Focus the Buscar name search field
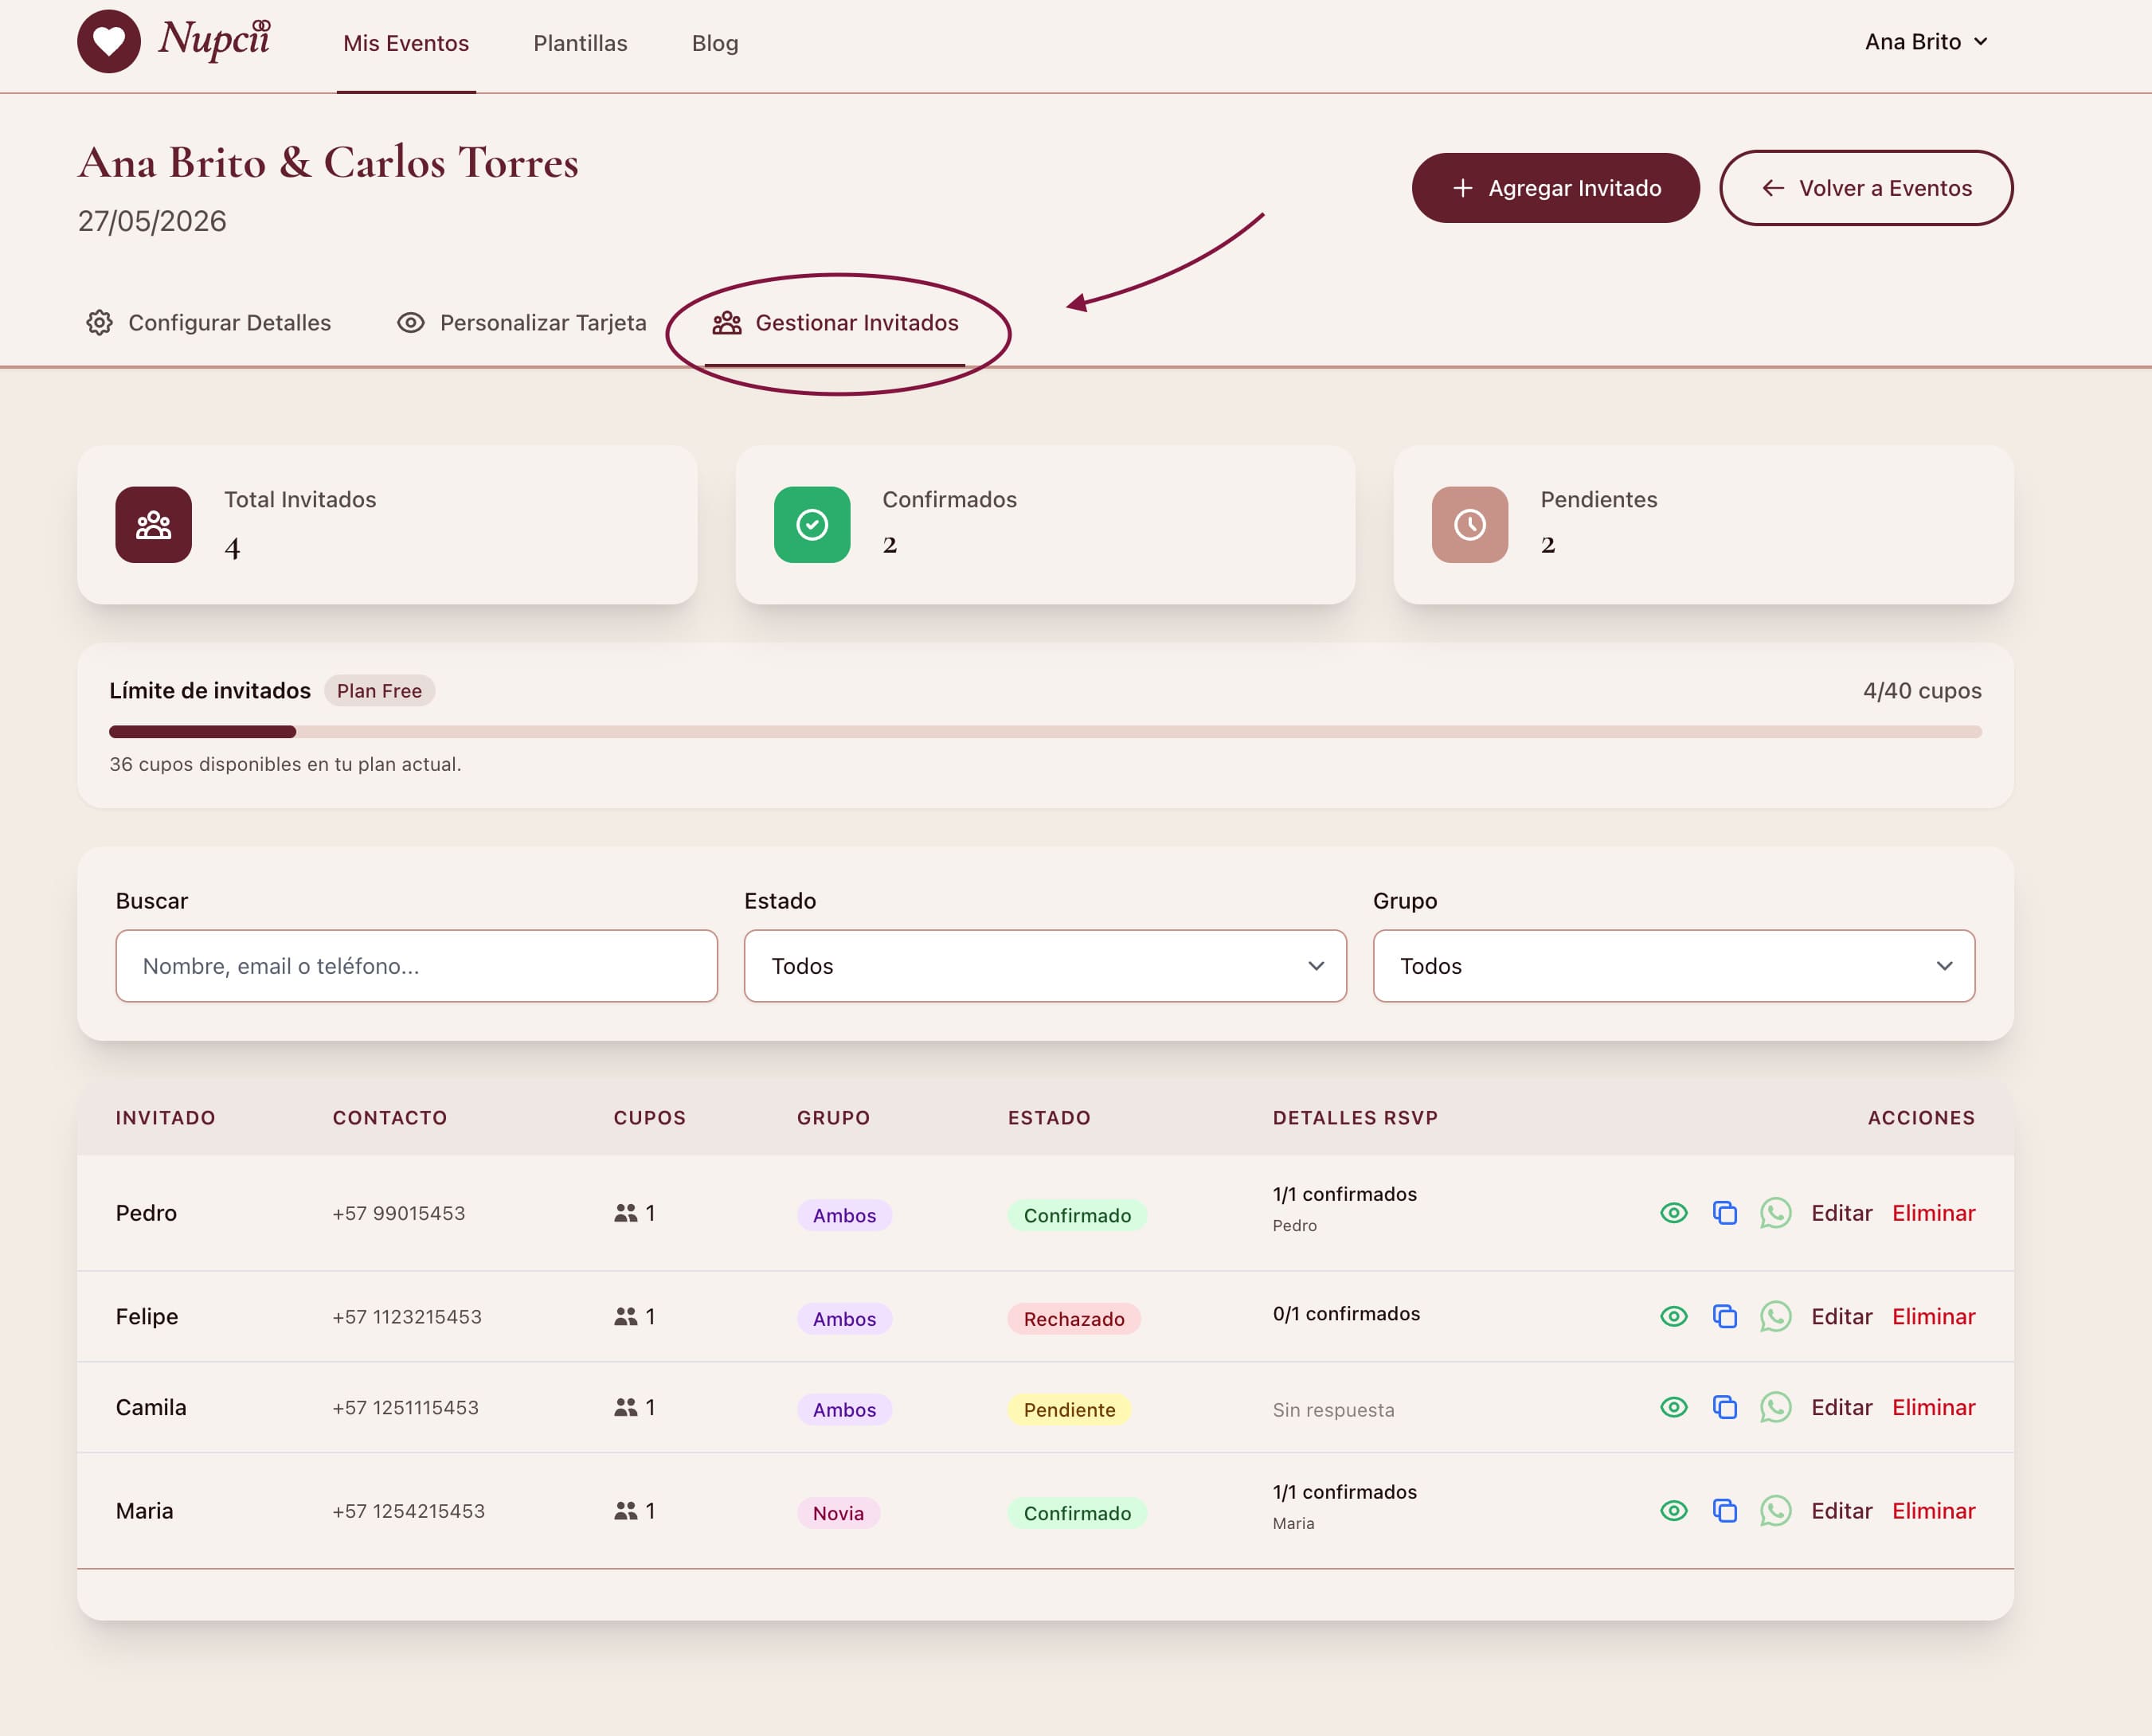Viewport: 2152px width, 1736px height. coord(416,966)
